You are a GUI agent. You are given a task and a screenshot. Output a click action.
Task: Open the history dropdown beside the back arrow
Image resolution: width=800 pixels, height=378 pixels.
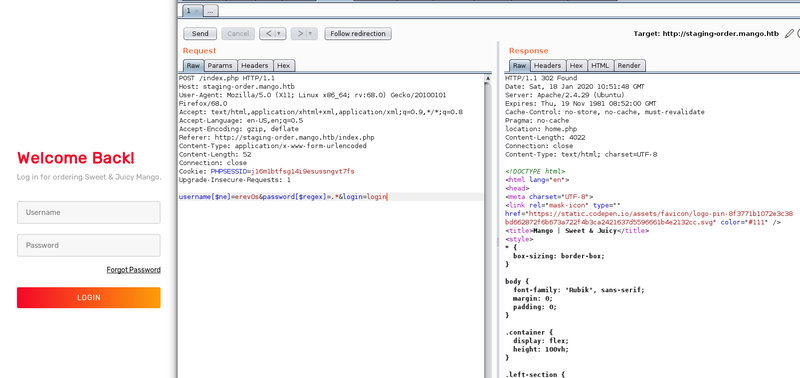[280, 34]
